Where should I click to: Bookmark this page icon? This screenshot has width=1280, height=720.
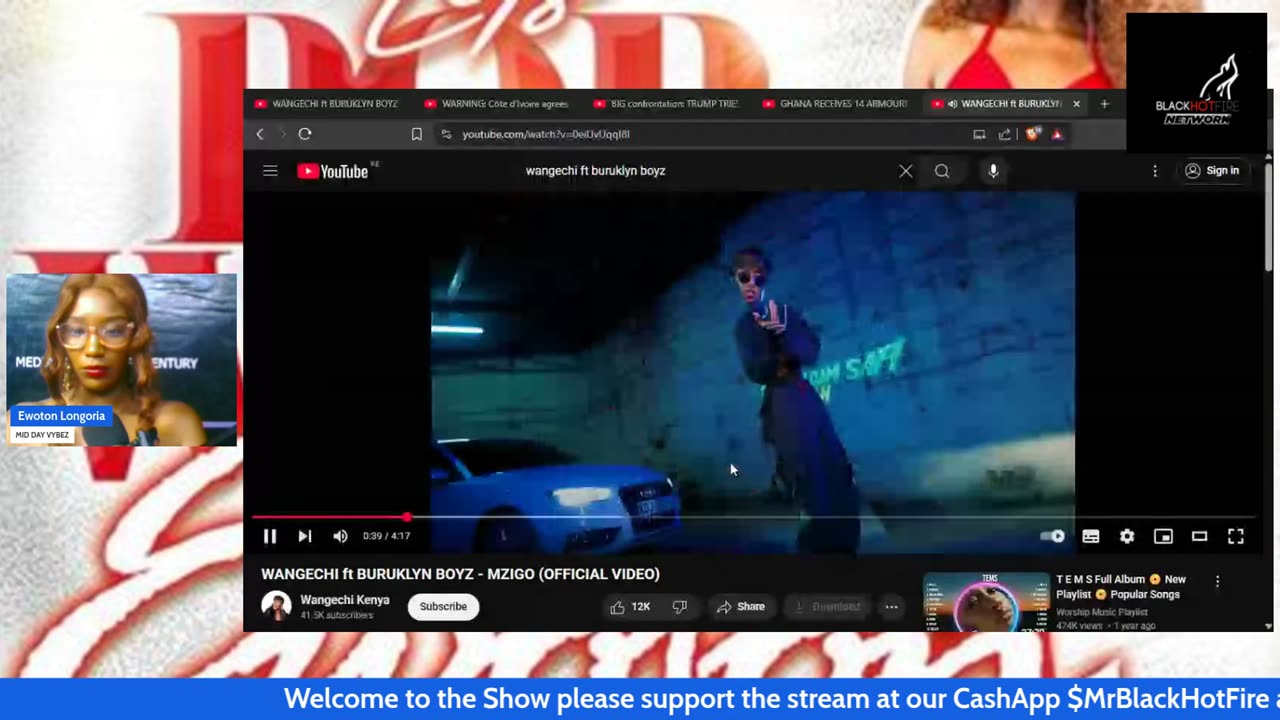point(417,134)
